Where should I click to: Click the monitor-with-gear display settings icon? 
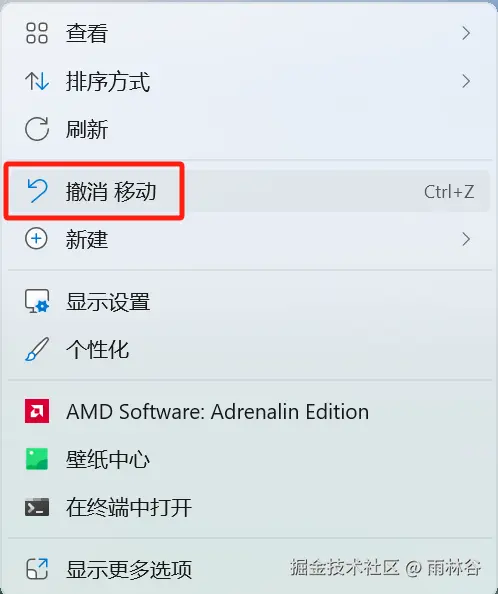(x=37, y=301)
